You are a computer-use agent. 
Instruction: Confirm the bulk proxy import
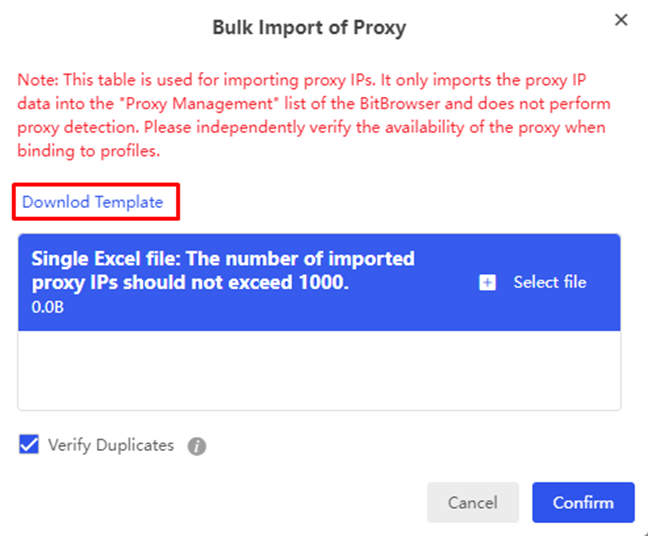point(583,502)
